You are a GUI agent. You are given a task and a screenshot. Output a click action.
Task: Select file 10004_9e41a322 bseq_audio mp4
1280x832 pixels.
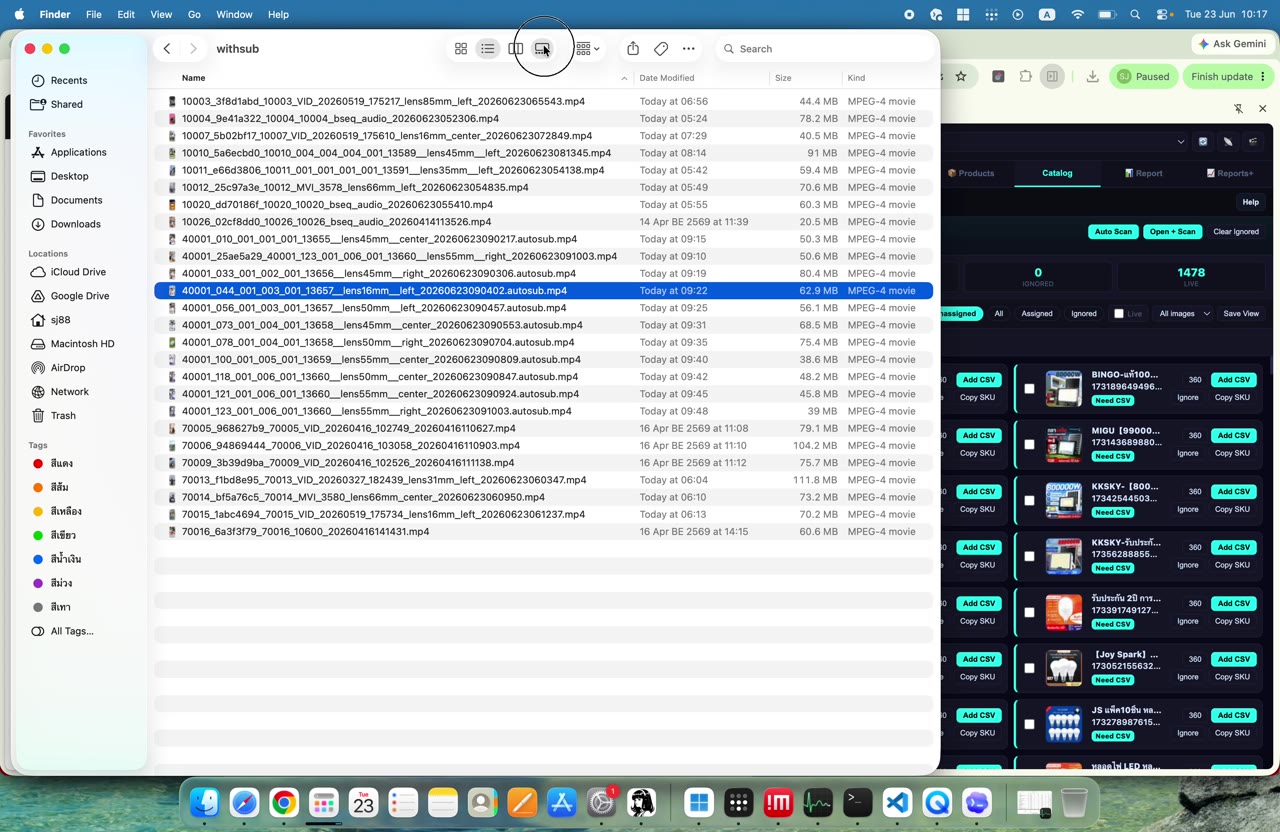[x=544, y=118]
